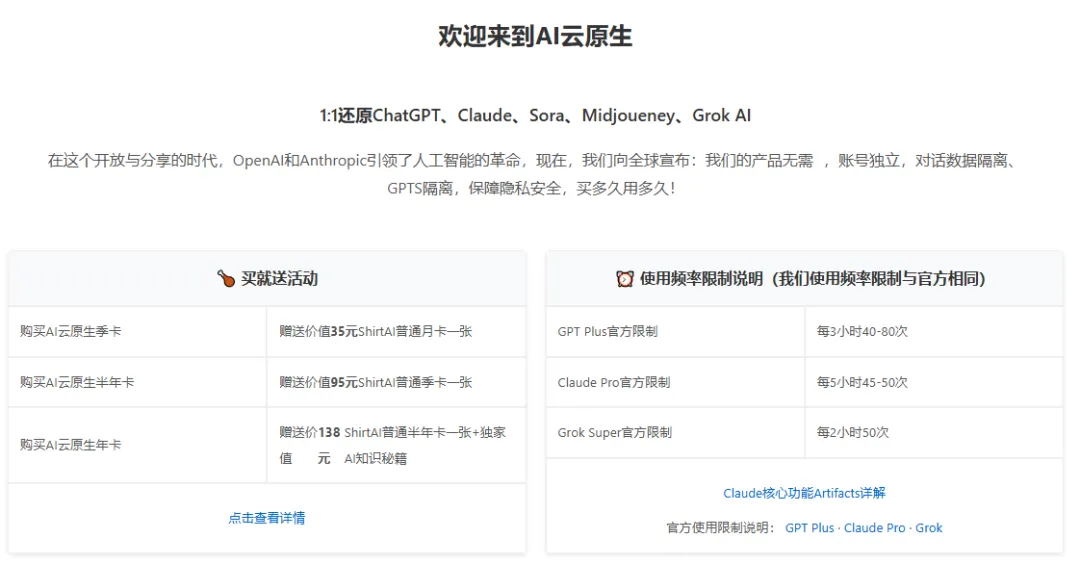Select the 欢迎来到AI云原生 heading
The width and height of the screenshot is (1080, 564).
coord(535,36)
